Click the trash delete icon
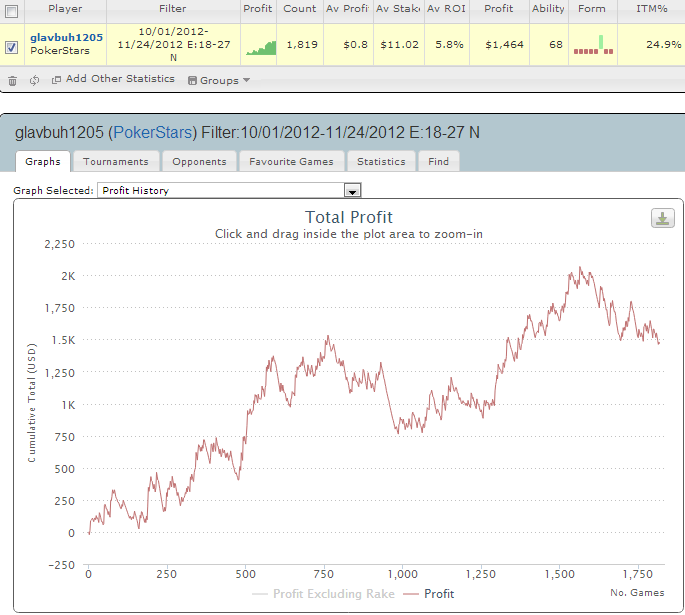Image resolution: width=685 pixels, height=615 pixels. click(12, 80)
